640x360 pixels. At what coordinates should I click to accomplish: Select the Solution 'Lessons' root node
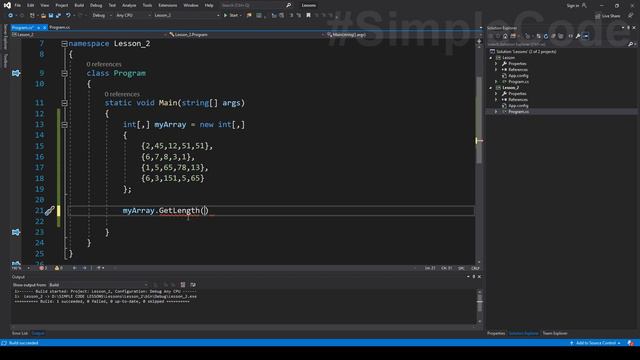(x=523, y=52)
